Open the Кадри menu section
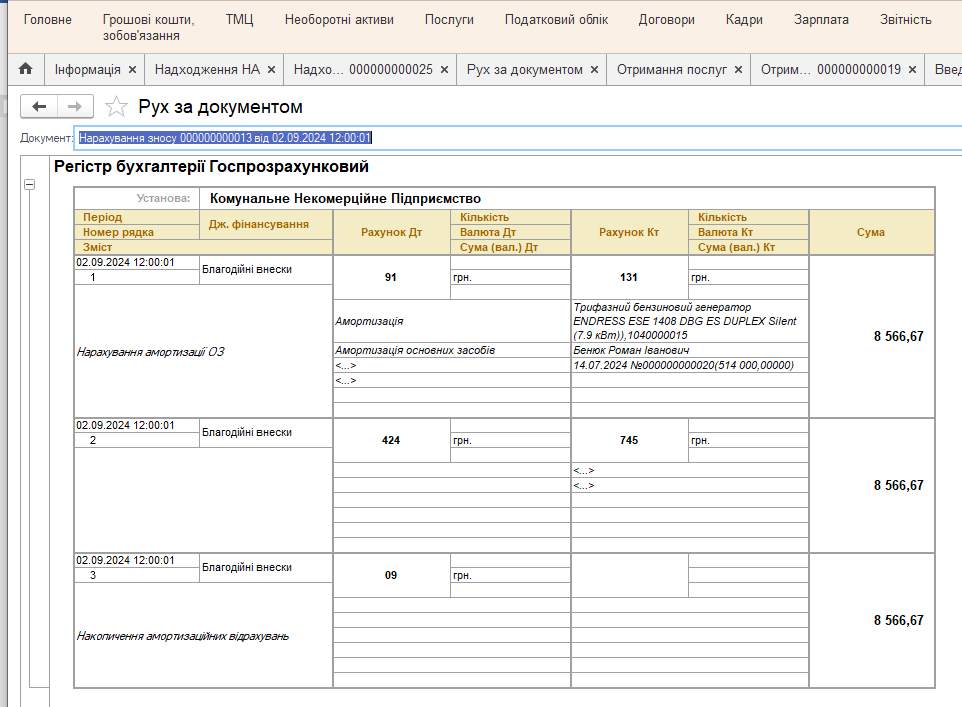Image resolution: width=962 pixels, height=707 pixels. pyautogui.click(x=743, y=20)
